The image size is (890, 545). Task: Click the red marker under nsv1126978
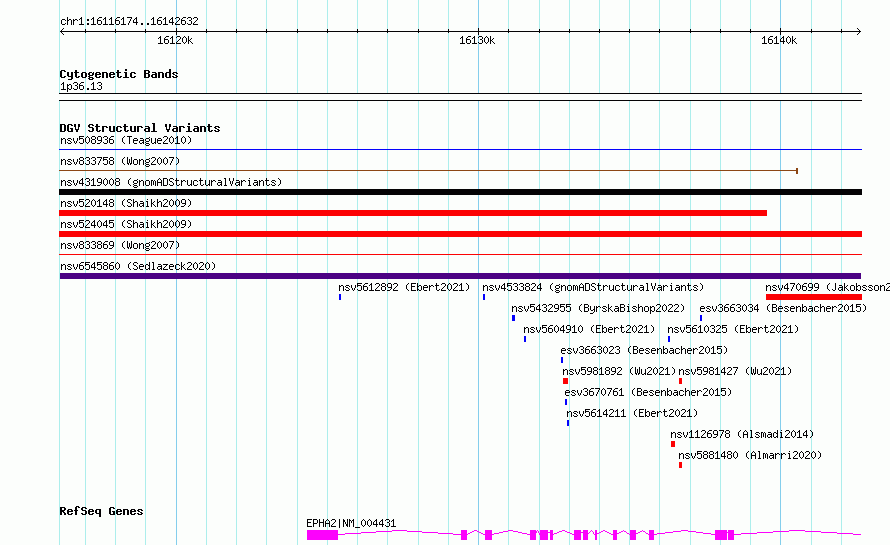(x=673, y=444)
